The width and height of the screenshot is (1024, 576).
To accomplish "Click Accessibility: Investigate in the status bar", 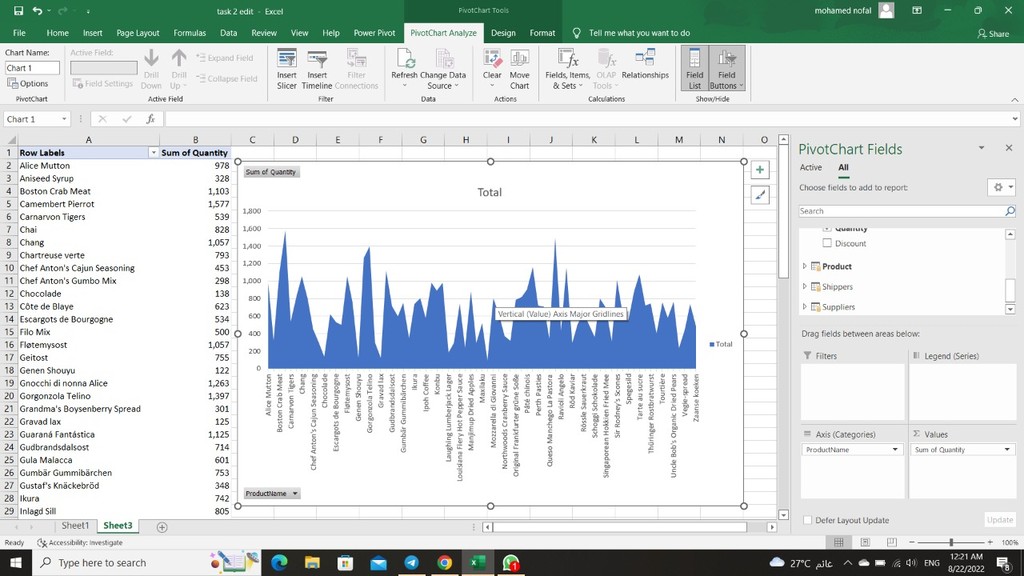I will coord(80,542).
